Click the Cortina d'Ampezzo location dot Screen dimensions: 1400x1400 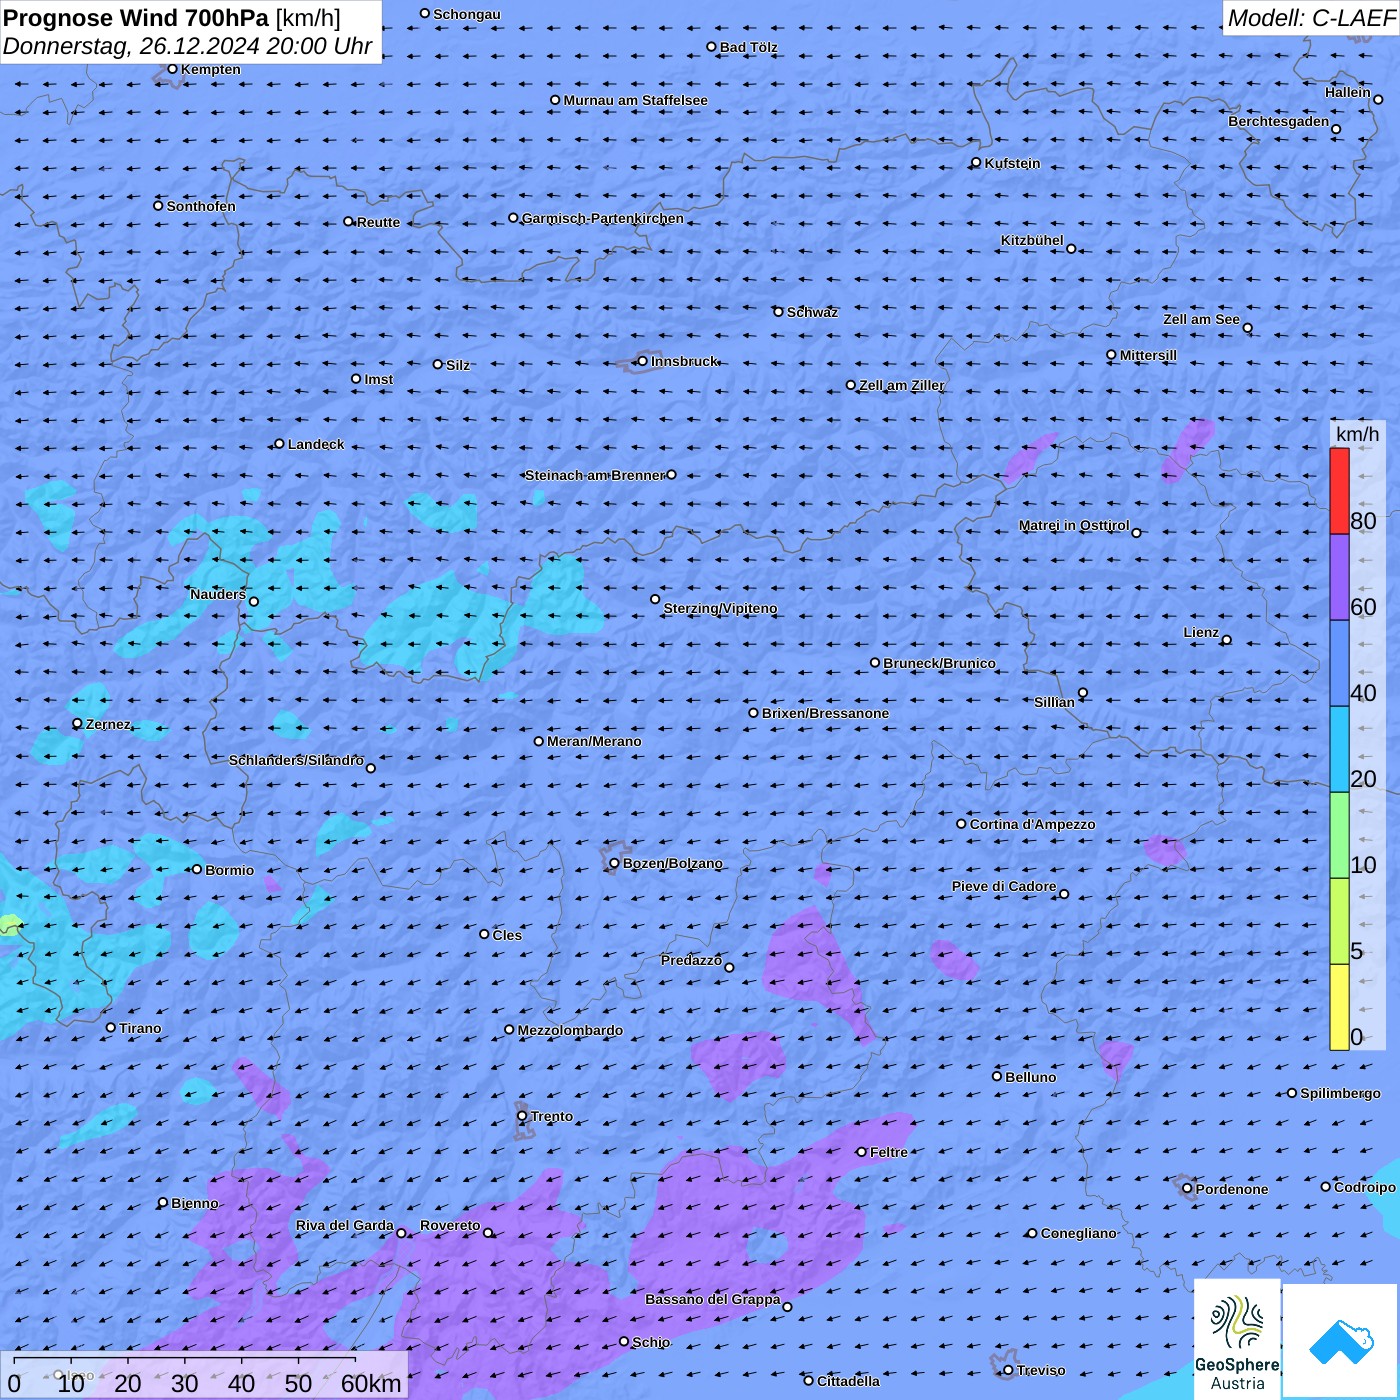click(x=961, y=824)
